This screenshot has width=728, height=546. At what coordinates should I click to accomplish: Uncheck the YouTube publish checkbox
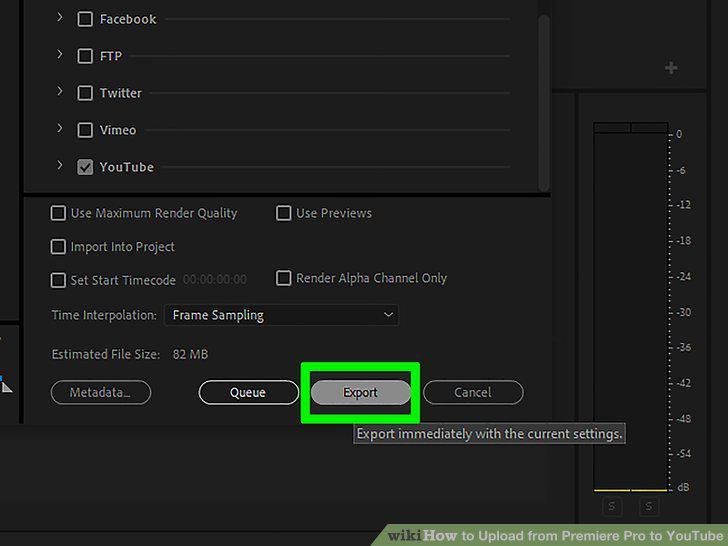coord(85,167)
